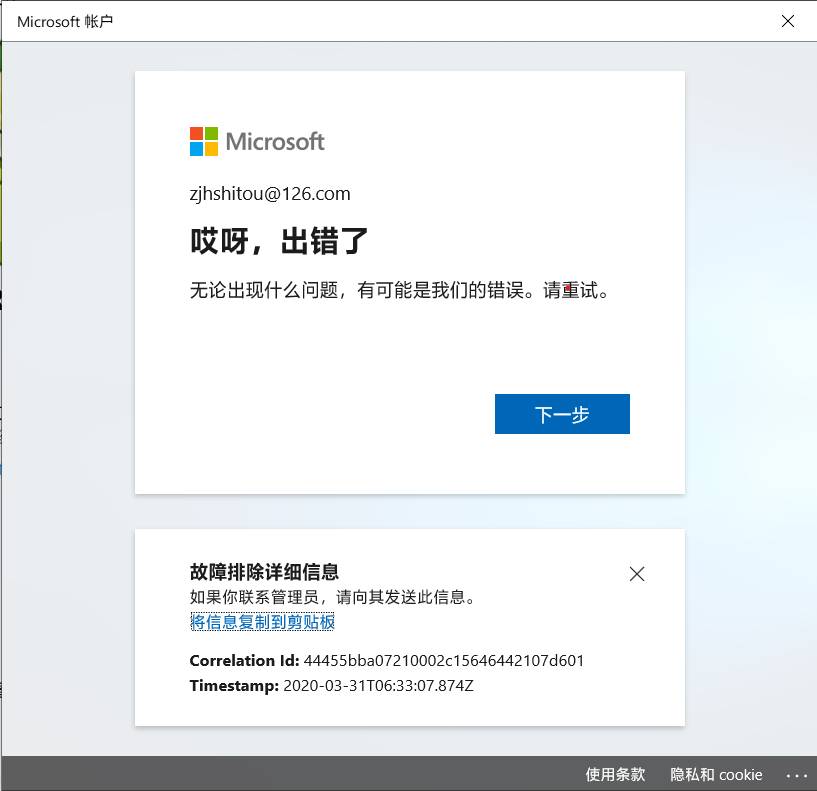Click the 哎呀，出错了 heading
Screen dimensions: 817x791
279,241
